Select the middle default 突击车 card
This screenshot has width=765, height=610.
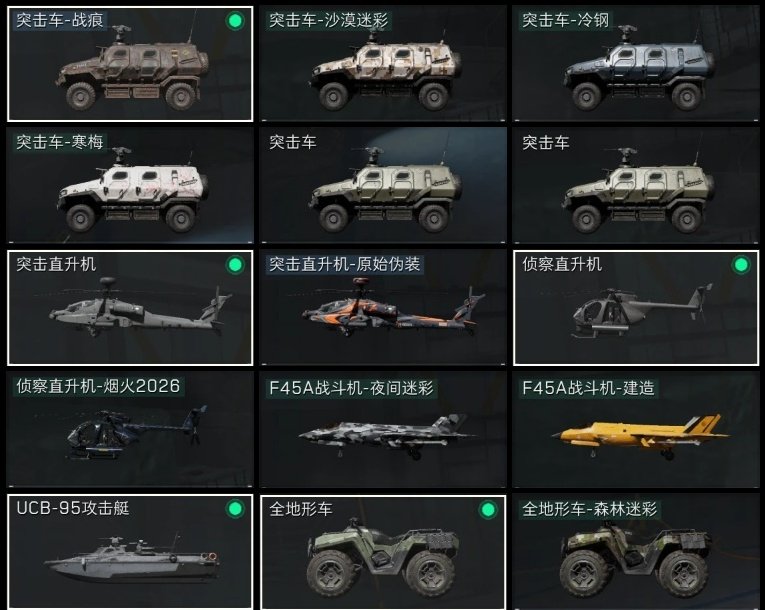click(x=383, y=185)
